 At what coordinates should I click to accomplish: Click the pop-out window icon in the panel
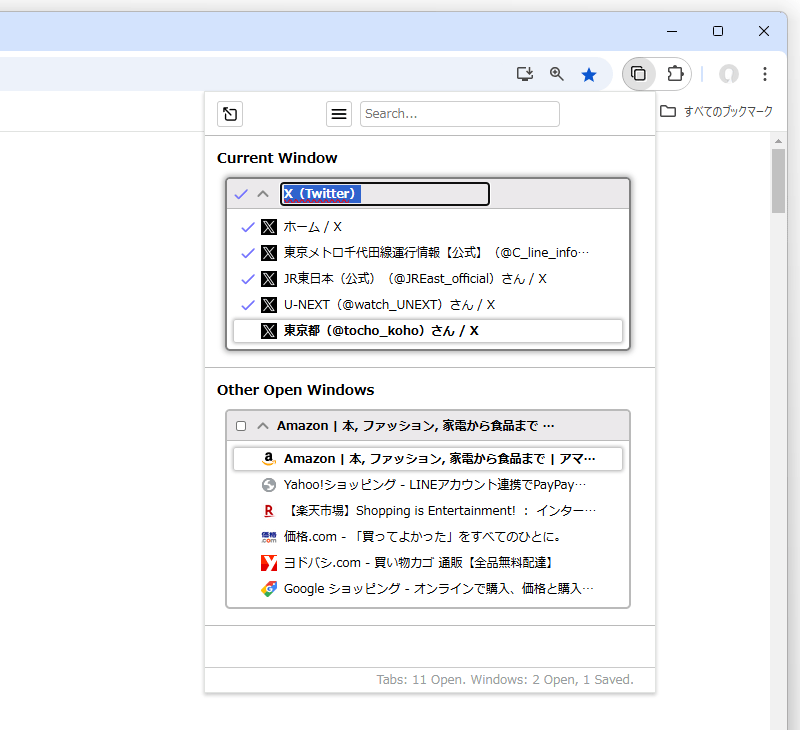[230, 114]
